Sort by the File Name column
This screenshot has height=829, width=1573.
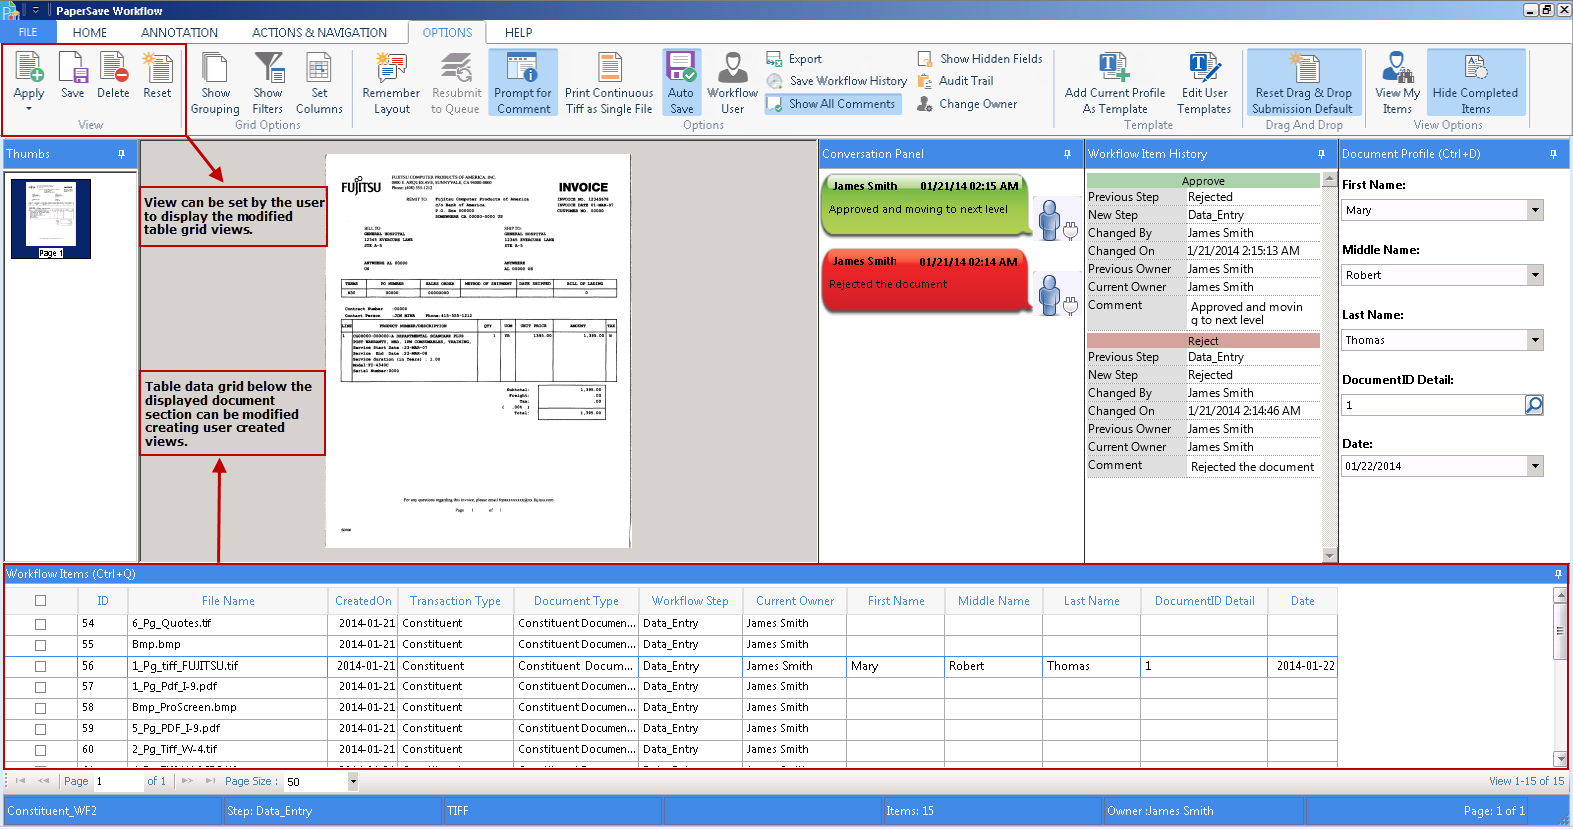228,601
